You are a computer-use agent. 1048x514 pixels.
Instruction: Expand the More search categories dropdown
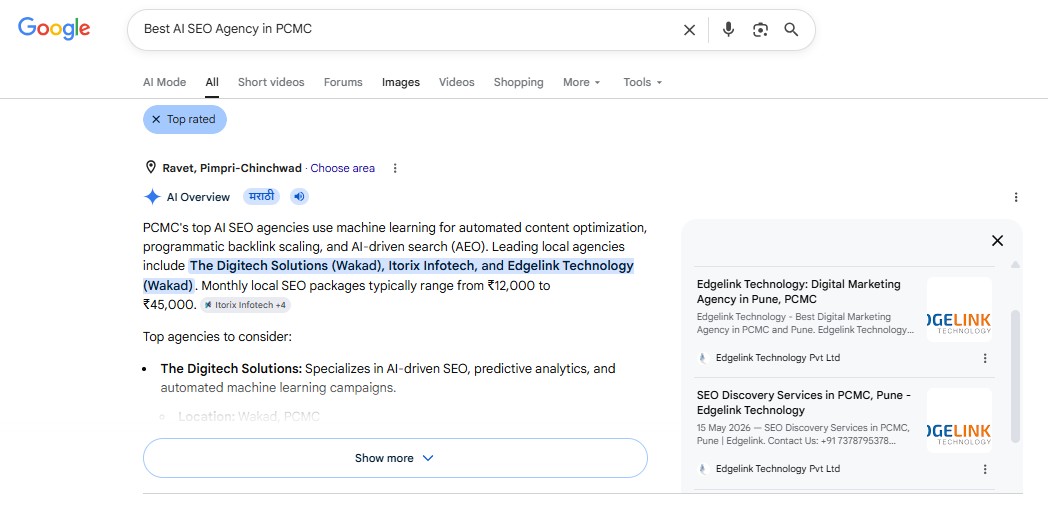pyautogui.click(x=581, y=82)
